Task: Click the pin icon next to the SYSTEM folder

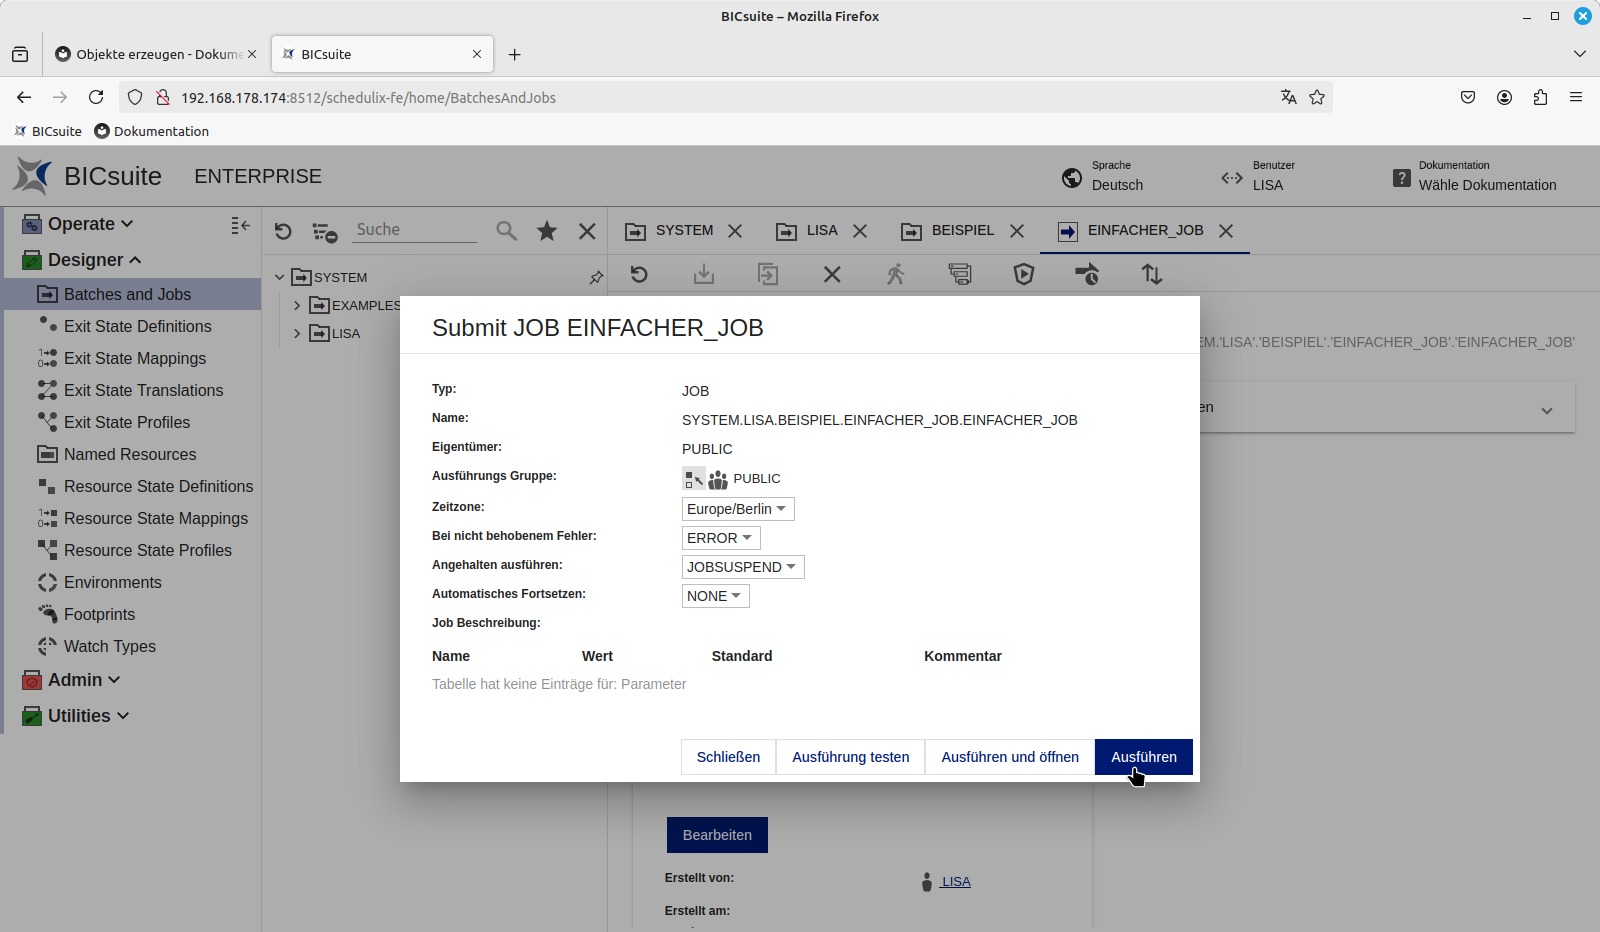Action: tap(596, 278)
